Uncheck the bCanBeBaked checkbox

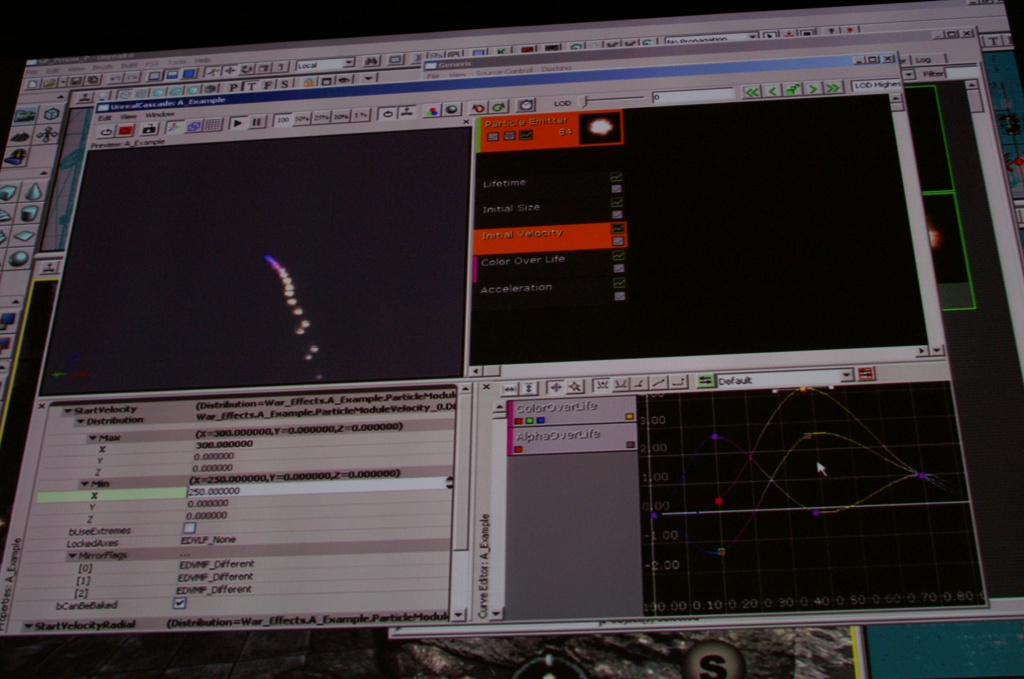coord(180,603)
